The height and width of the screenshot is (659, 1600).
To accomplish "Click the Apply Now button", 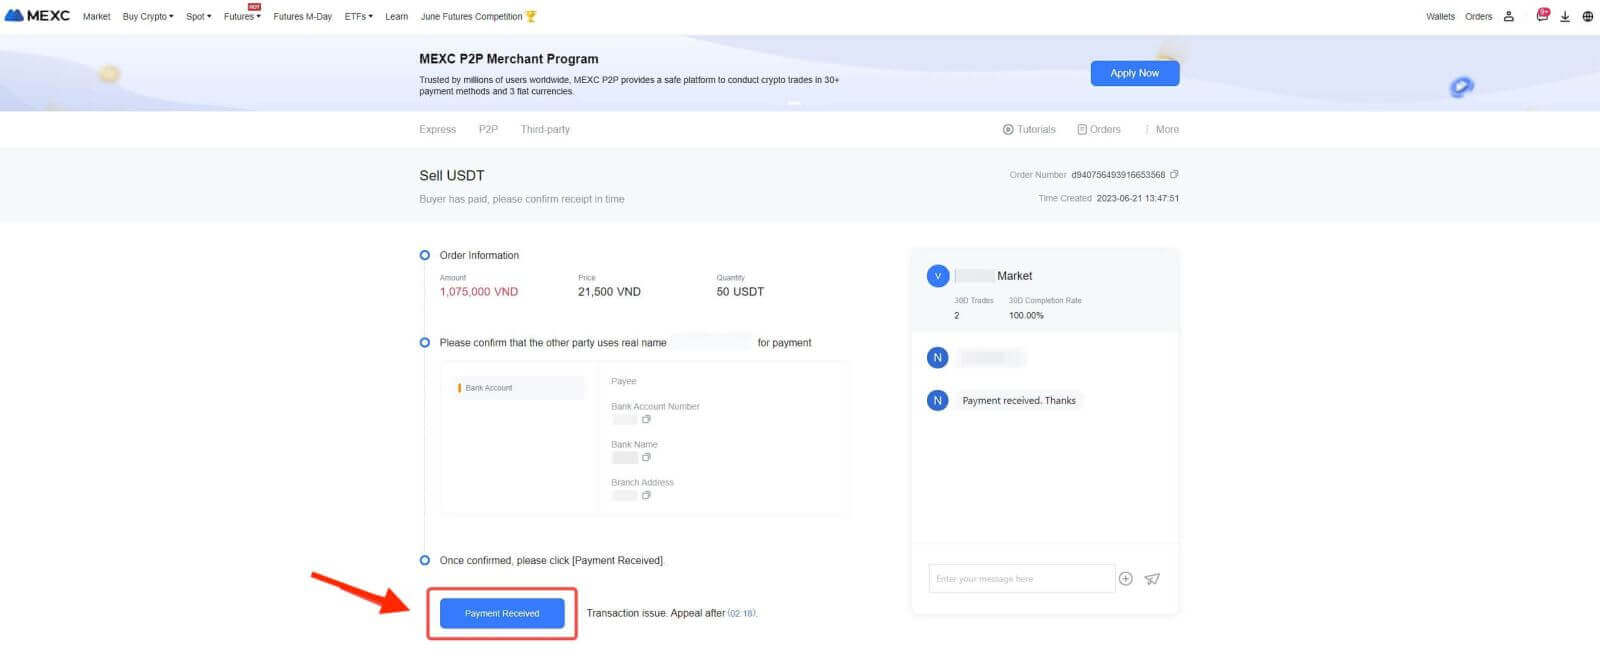I will click(x=1135, y=73).
